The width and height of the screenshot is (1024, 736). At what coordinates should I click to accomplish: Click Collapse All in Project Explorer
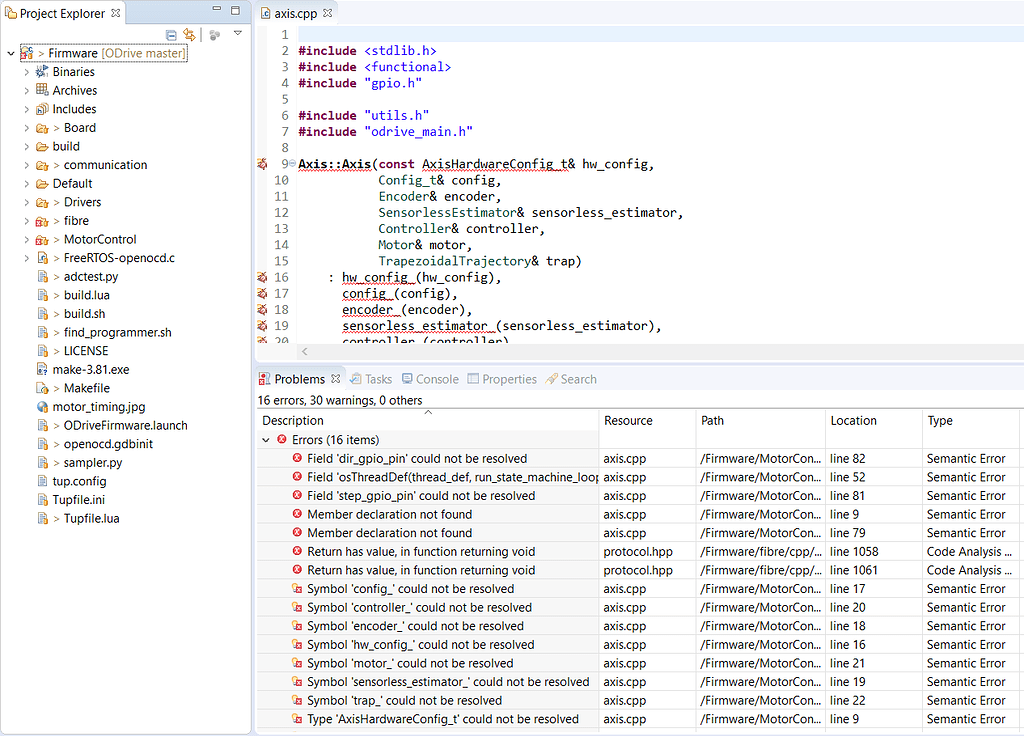(172, 34)
